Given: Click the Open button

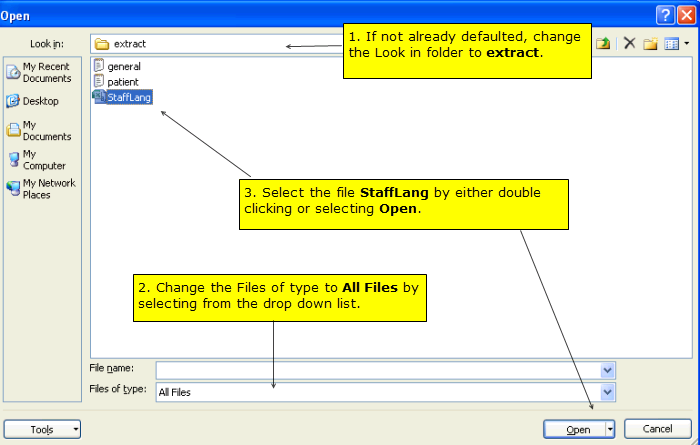Looking at the screenshot, I should [x=574, y=429].
